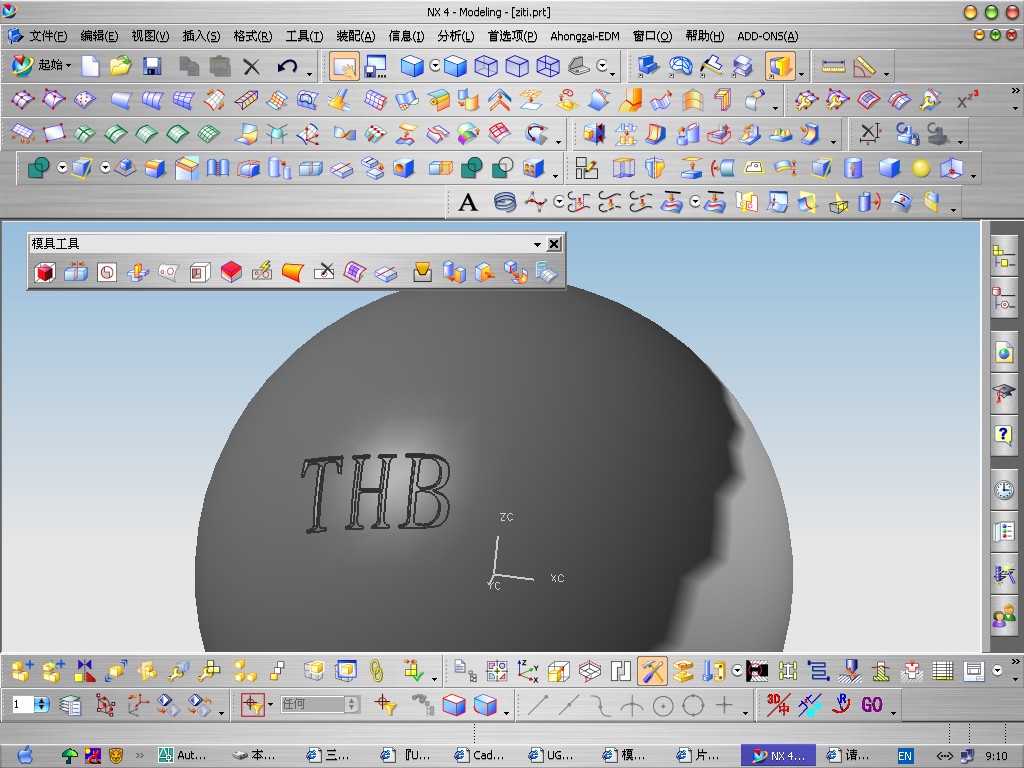Switch to the NX 4... taskbar button
Viewport: 1024px width, 768px height.
point(777,756)
